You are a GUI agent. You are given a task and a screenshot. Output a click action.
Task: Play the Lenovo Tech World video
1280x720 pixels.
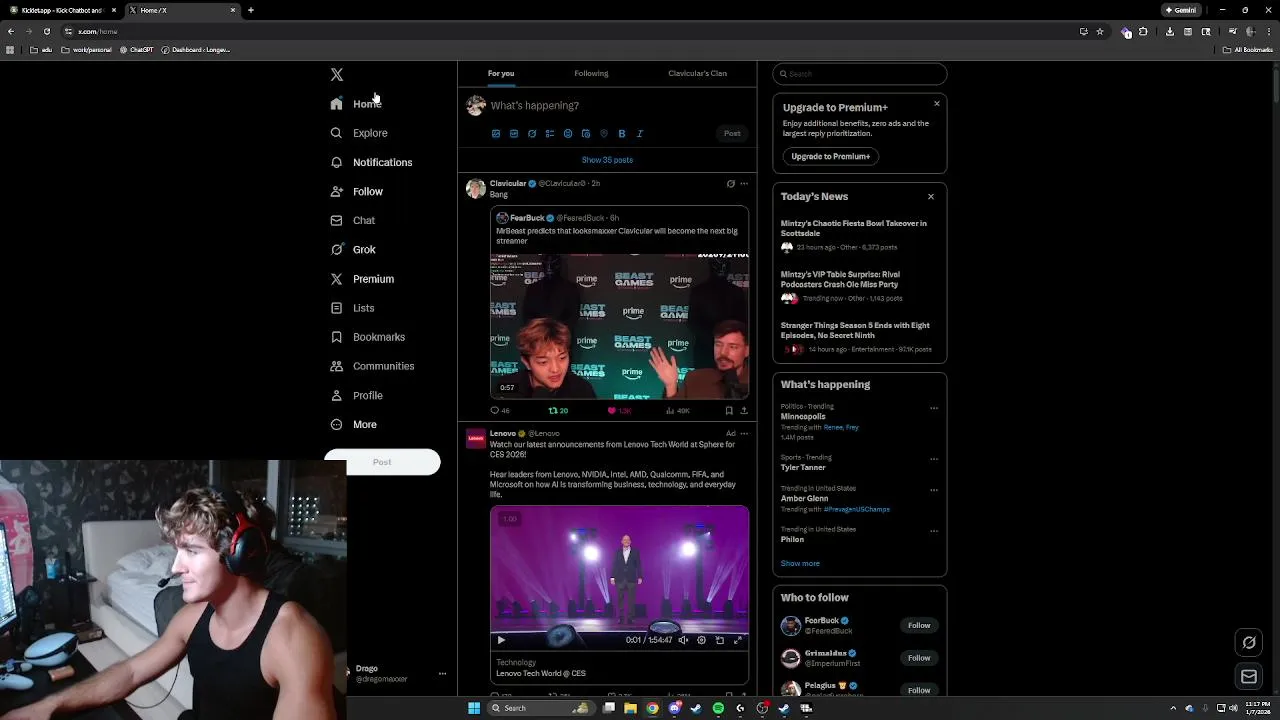501,640
